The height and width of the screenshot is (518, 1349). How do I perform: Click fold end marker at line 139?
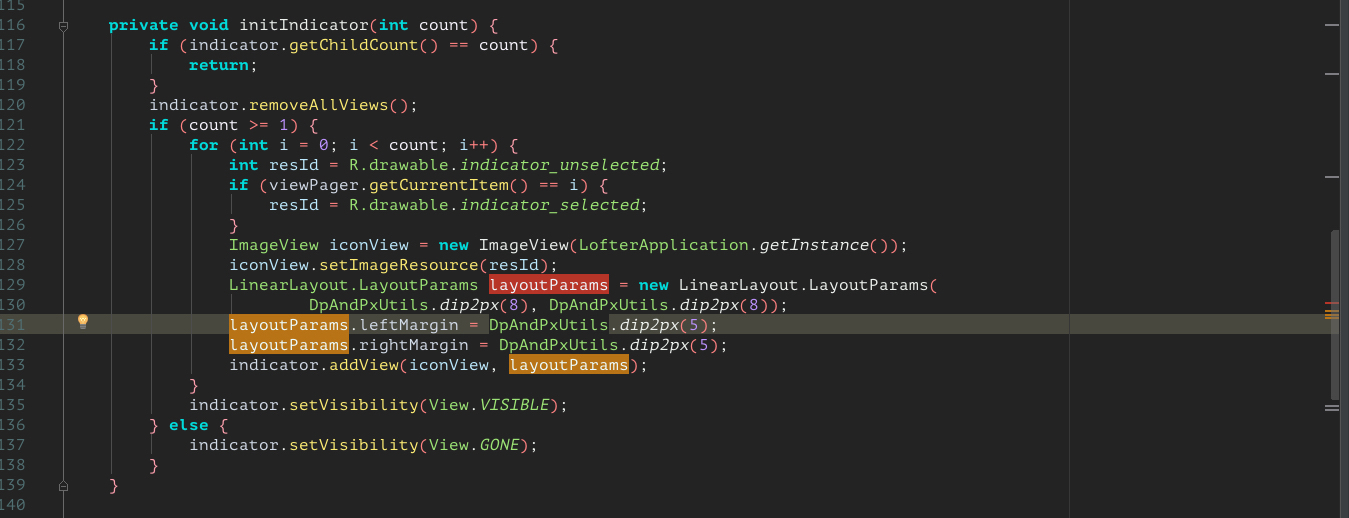pyautogui.click(x=63, y=487)
